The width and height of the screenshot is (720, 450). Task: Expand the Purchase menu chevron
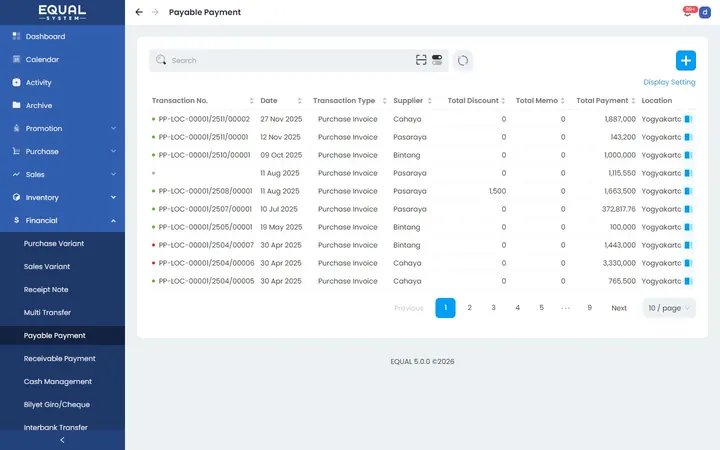coord(113,151)
